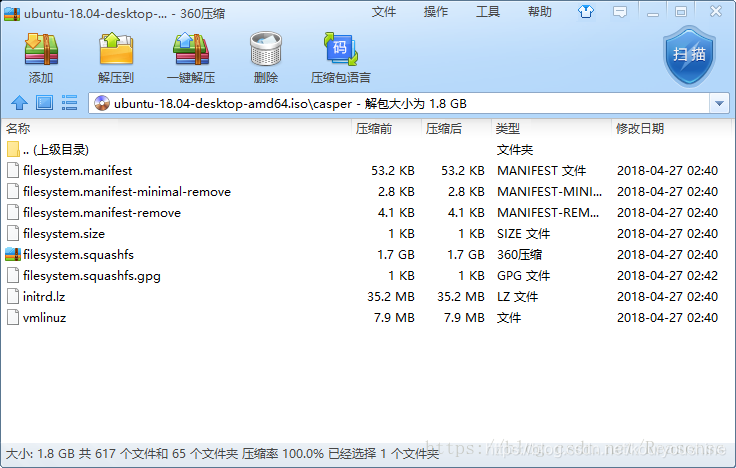Click the .. (上级目录) entry text

[56, 150]
